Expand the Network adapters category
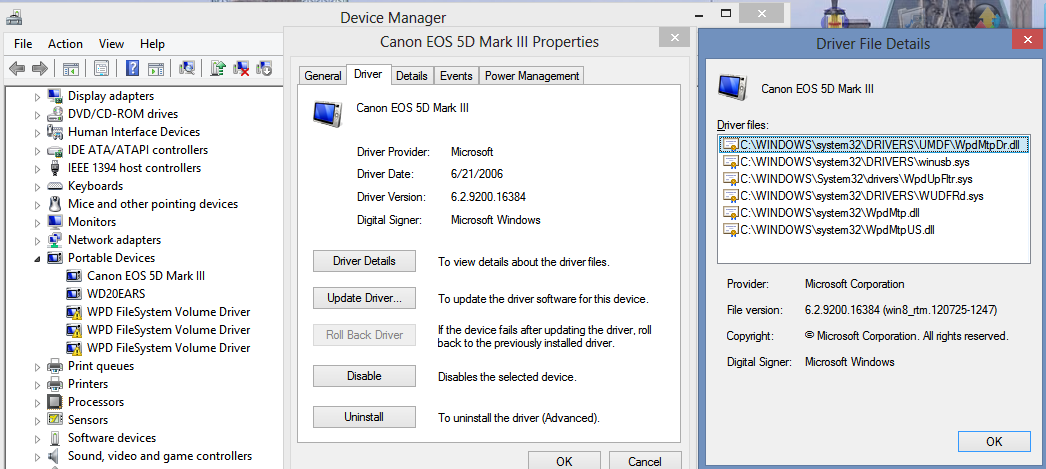1046x469 pixels. click(x=38, y=240)
